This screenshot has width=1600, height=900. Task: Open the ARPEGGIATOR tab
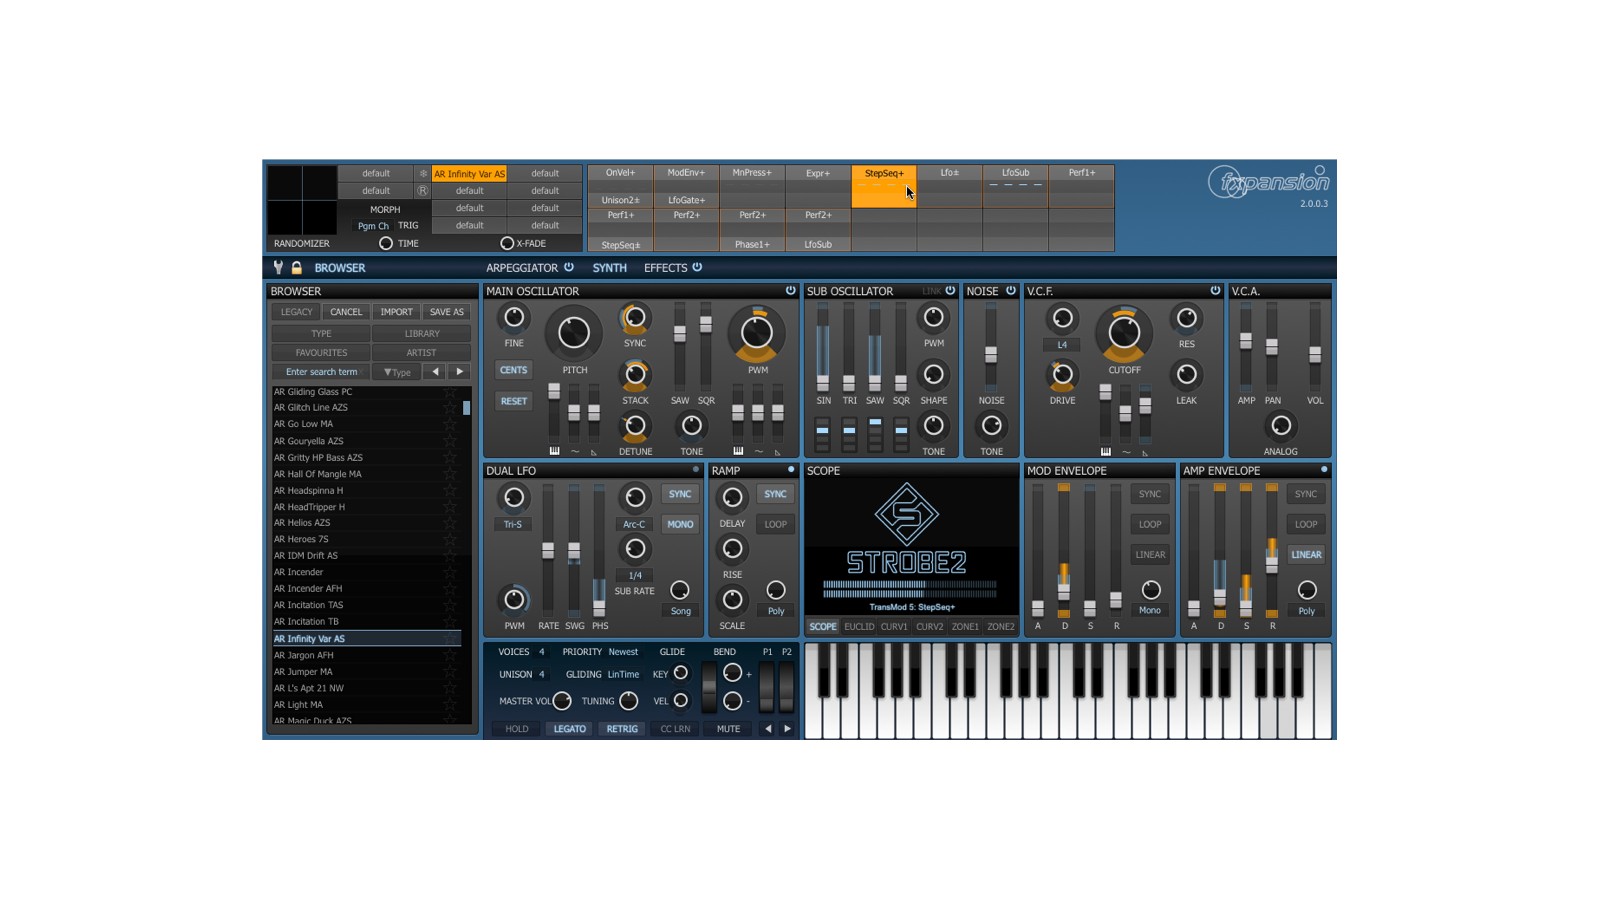(x=522, y=268)
